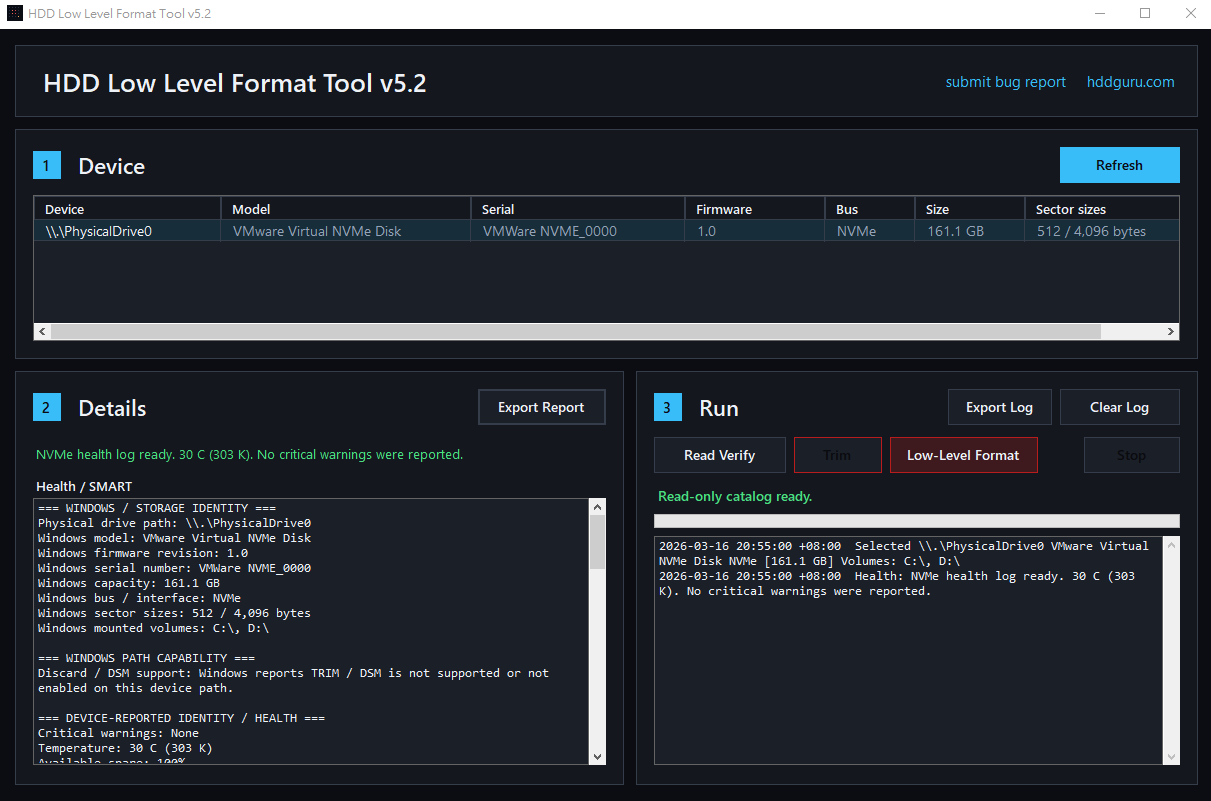
Task: Visit the hddguru.com link
Action: point(1130,82)
